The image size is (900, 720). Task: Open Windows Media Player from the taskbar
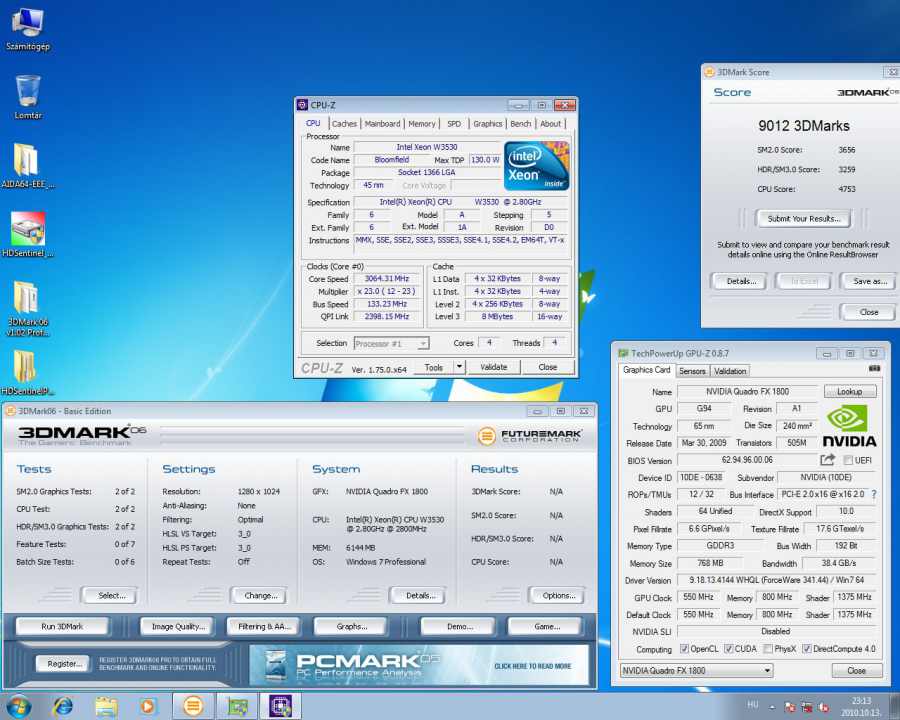pyautogui.click(x=148, y=706)
